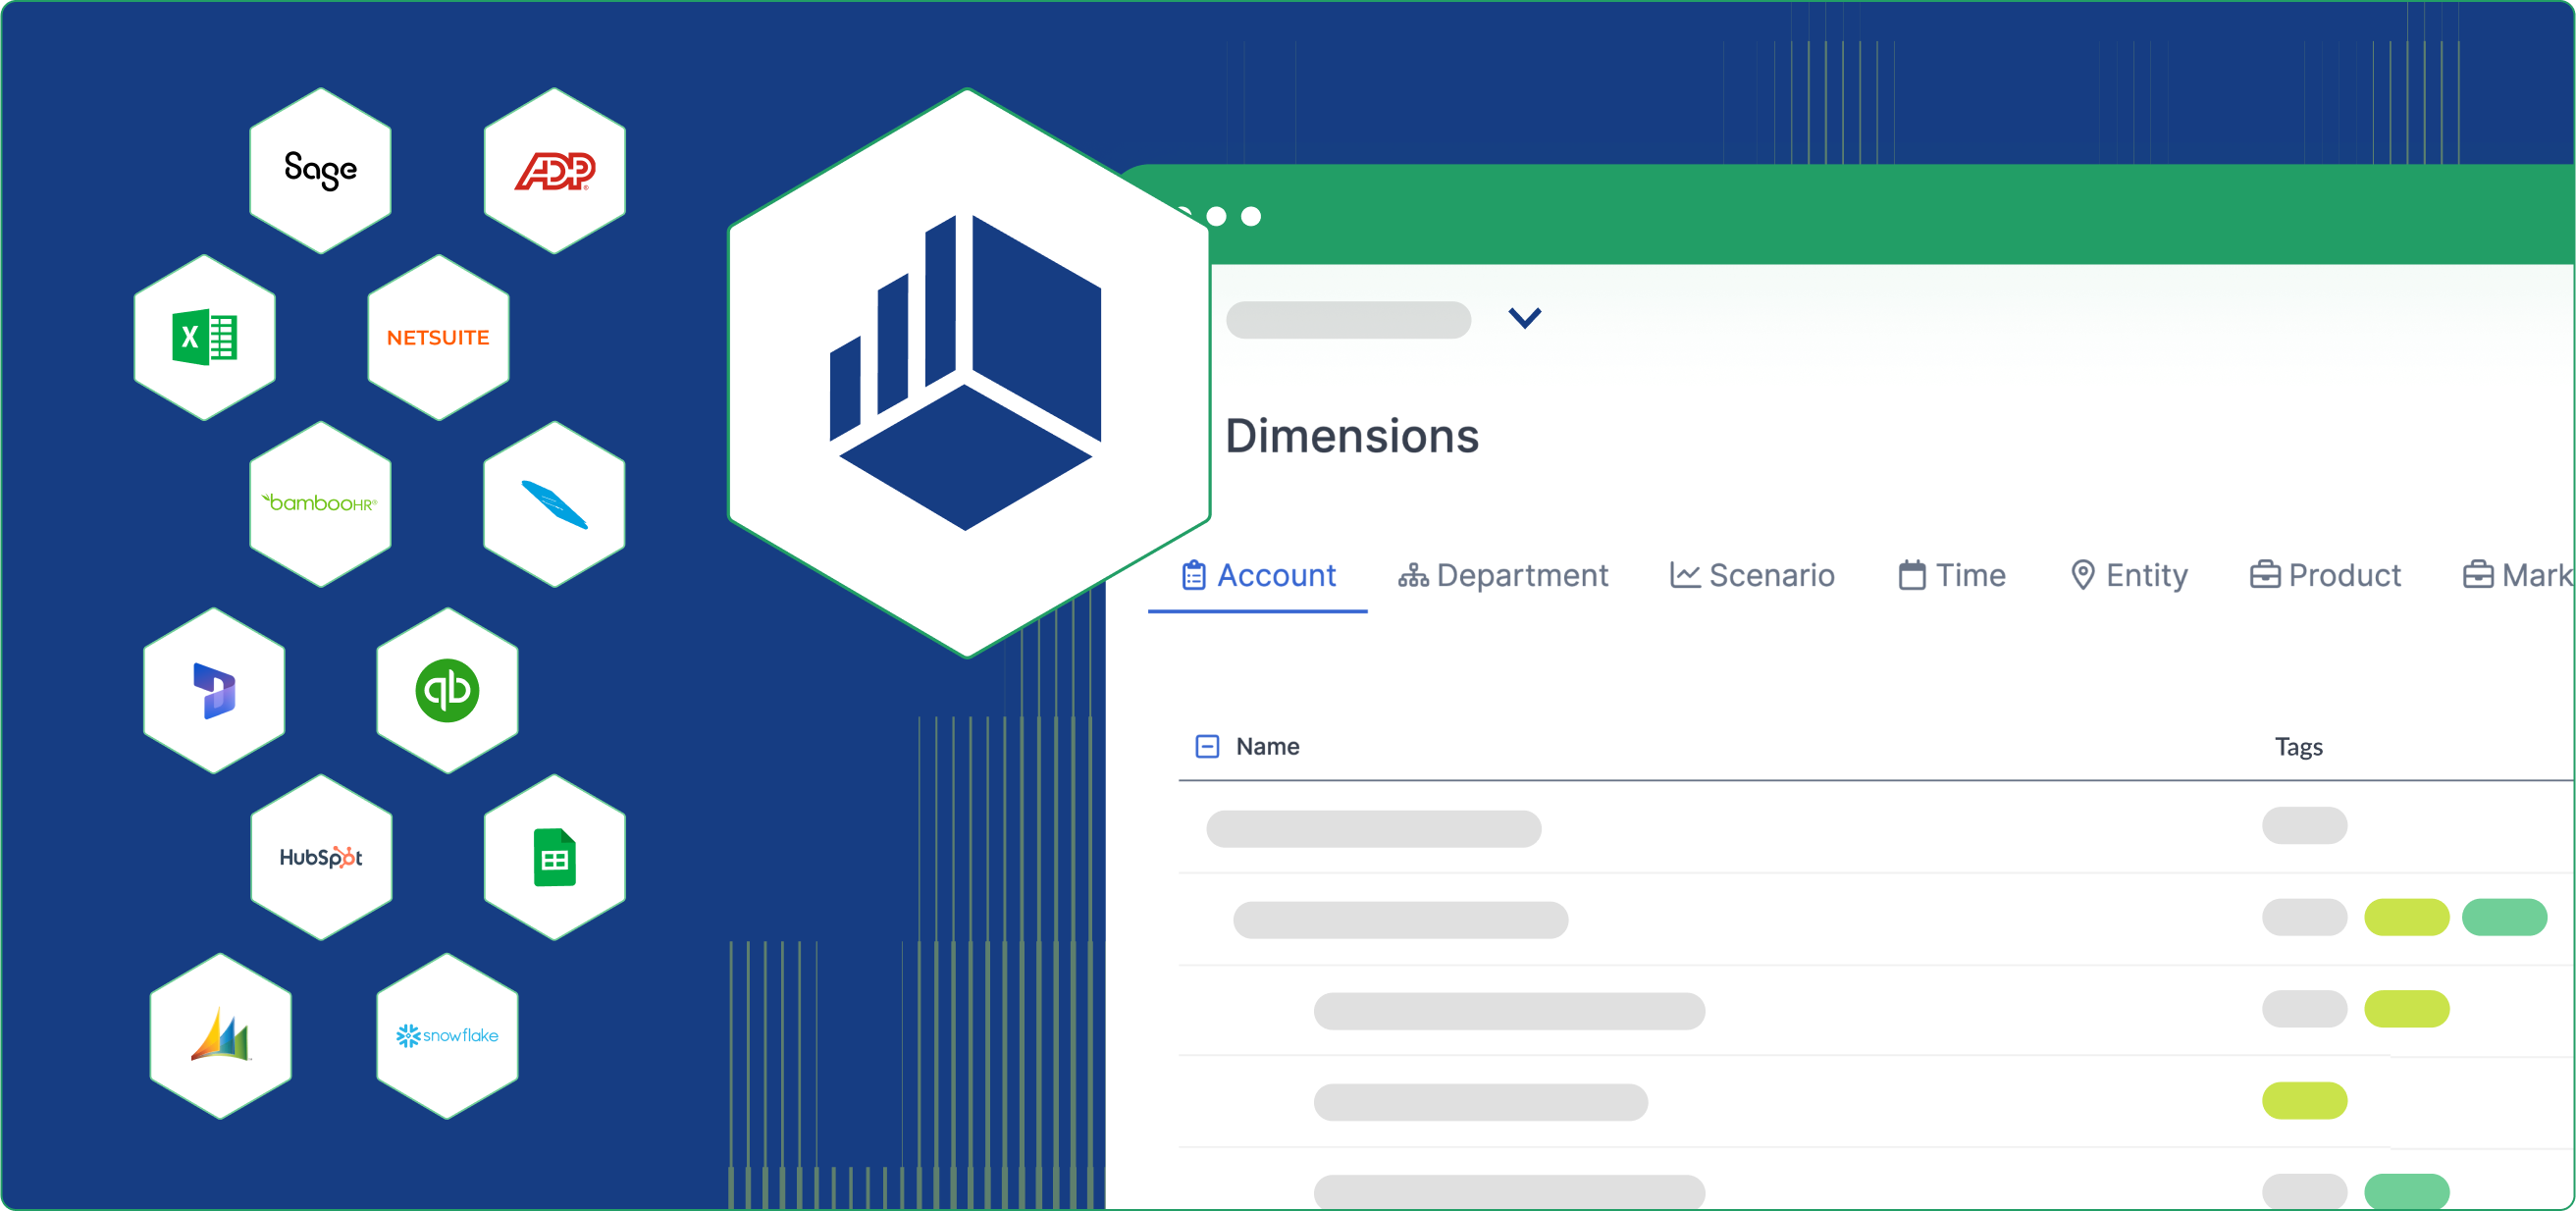Select the Google Sheets hexagon icon
The height and width of the screenshot is (1211, 2576).
(x=555, y=857)
